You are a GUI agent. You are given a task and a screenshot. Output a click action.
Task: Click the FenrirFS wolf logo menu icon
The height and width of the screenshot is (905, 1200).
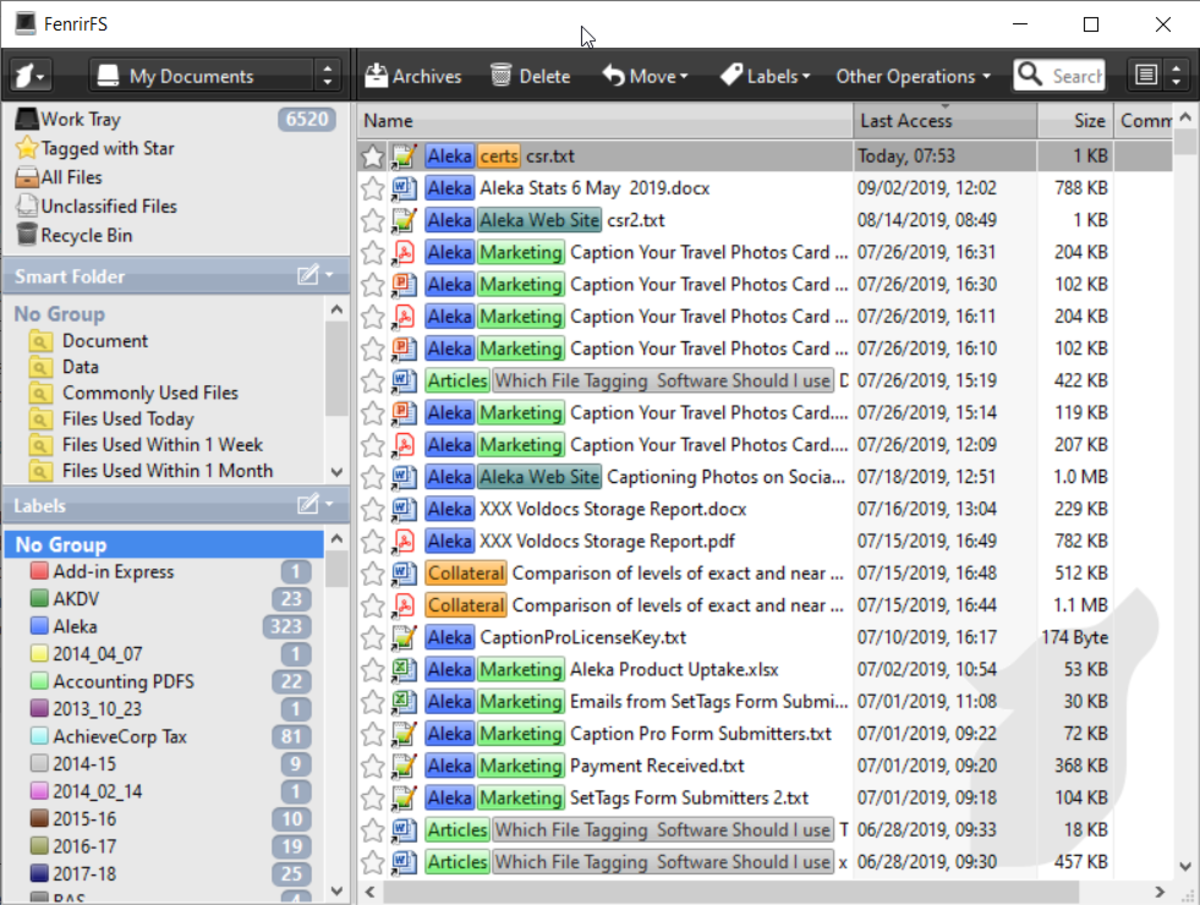pyautogui.click(x=30, y=76)
